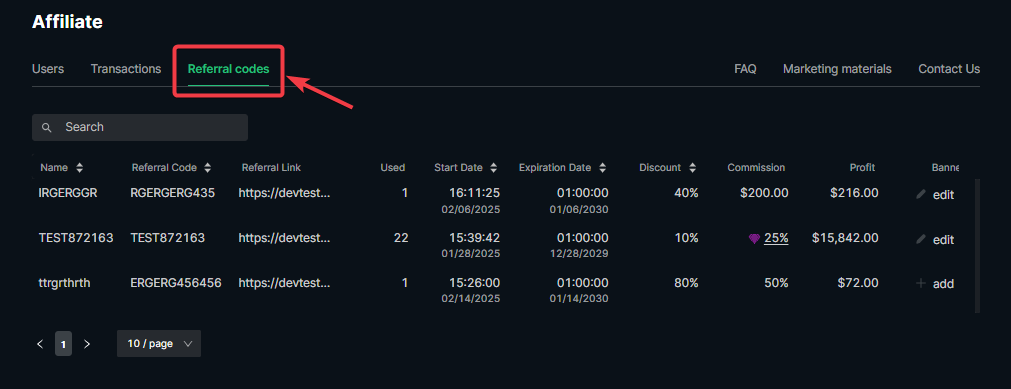Click the Commission column header
Screen dimensions: 1011x389
[x=756, y=168]
